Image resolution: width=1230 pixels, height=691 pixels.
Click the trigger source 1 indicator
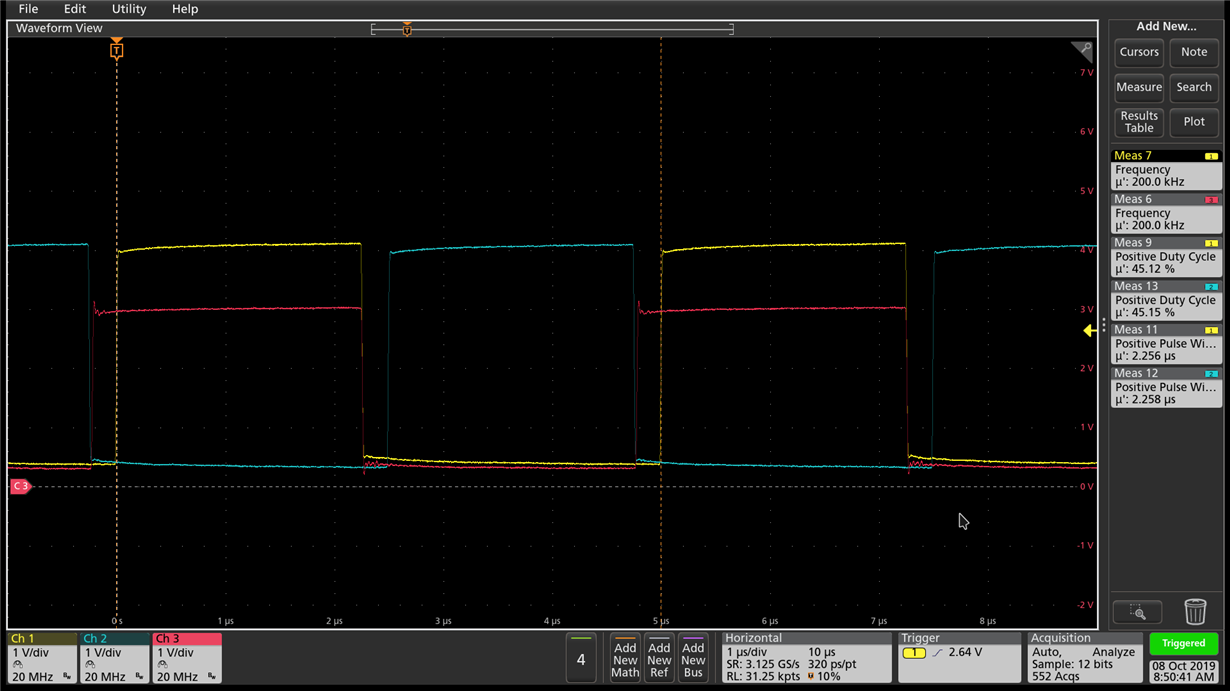click(x=914, y=652)
